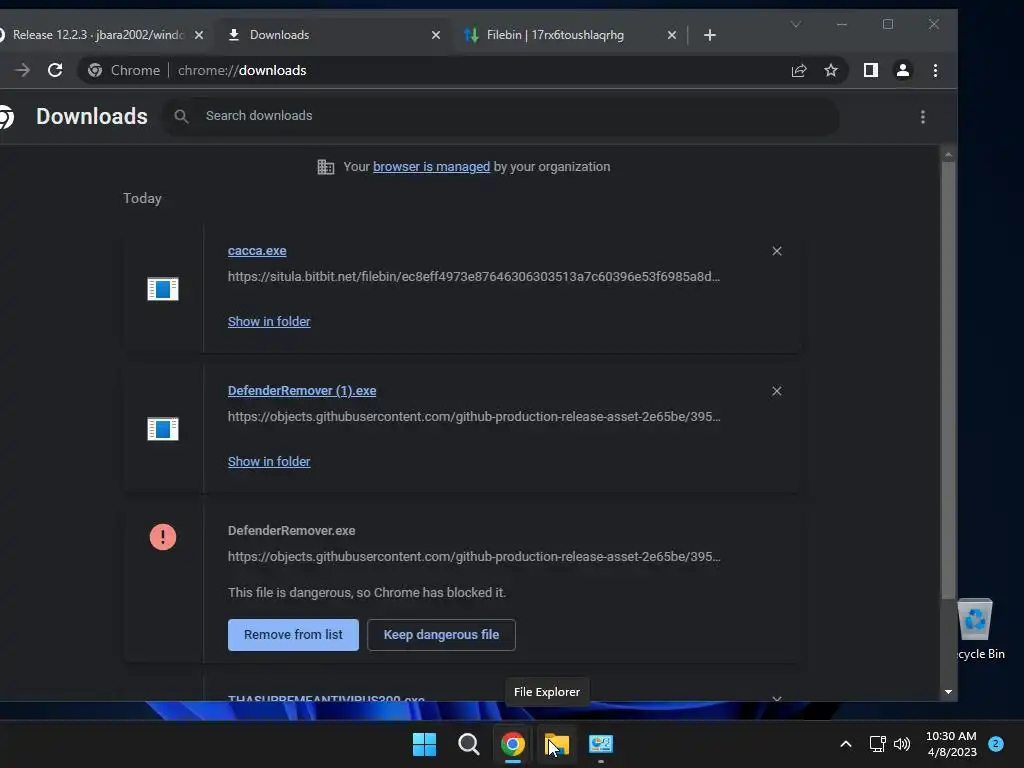1024x768 pixels.
Task: Remove cacca.exe from list with X
Action: [776, 251]
